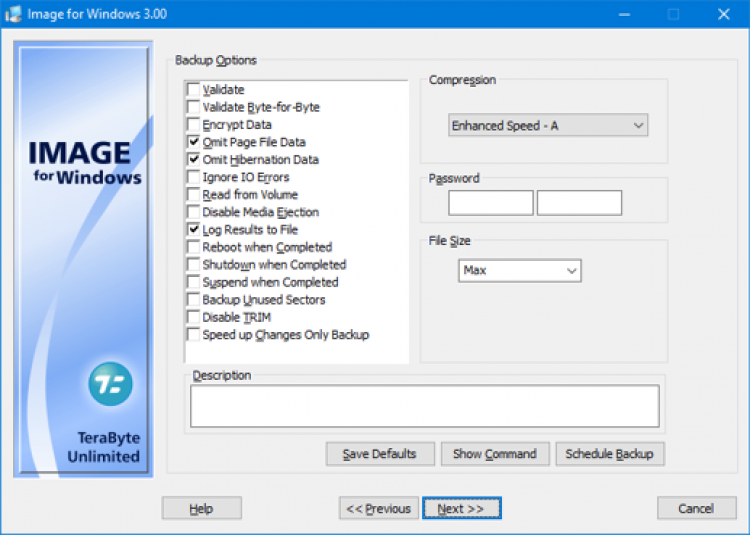
Task: Open Help
Action: coord(201,508)
